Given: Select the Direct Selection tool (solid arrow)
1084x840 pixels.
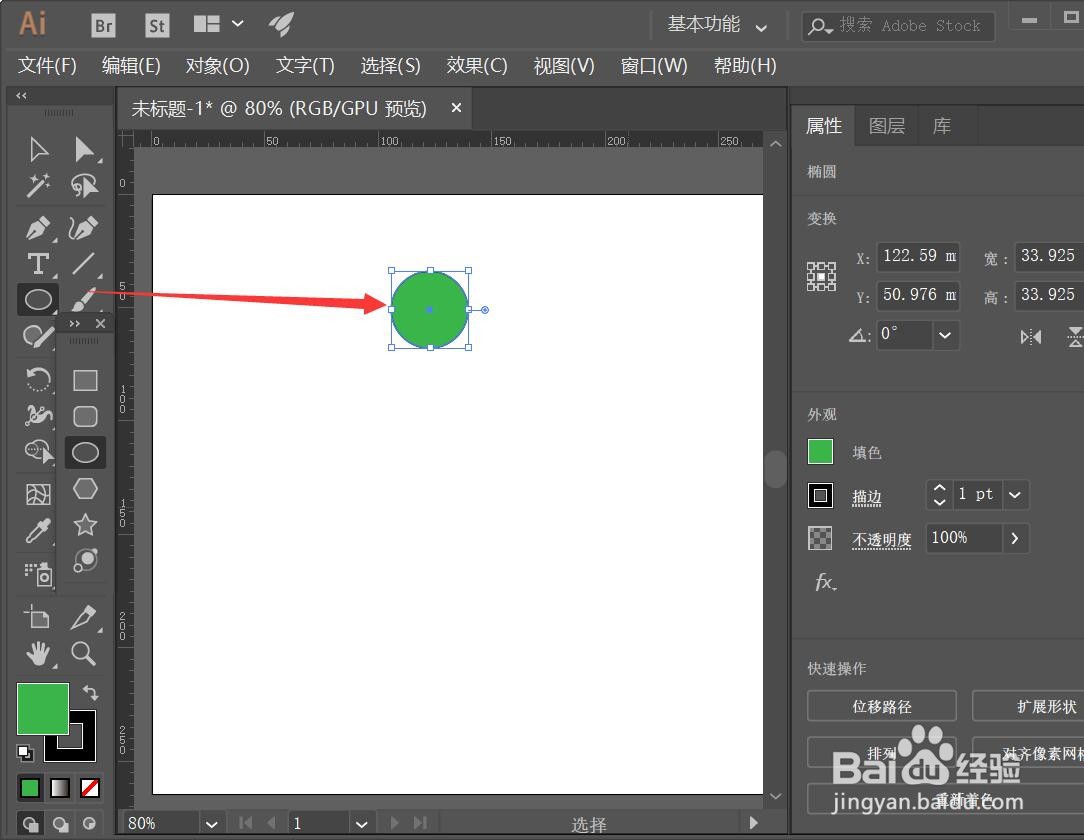Looking at the screenshot, I should tap(84, 149).
